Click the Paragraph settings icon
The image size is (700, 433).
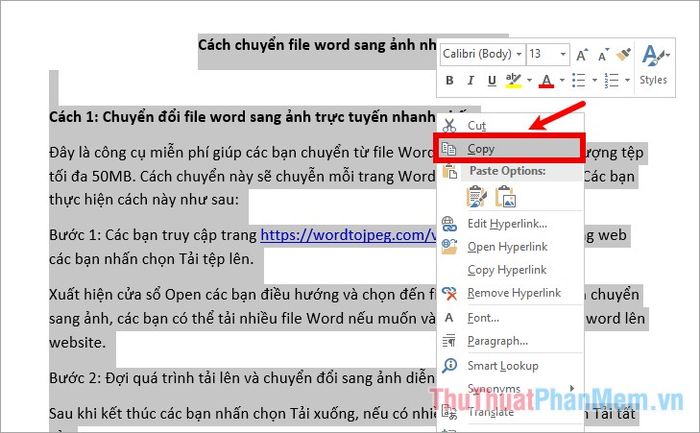[x=449, y=341]
